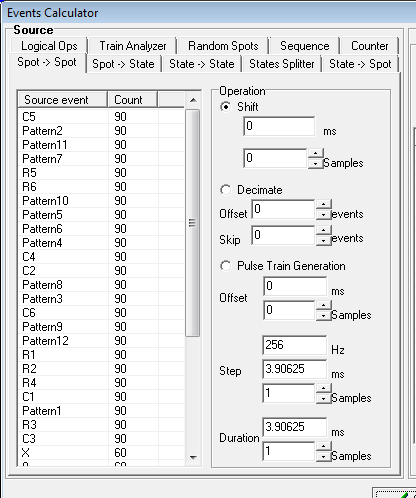Select the R6 source event
This screenshot has height=498, width=416.
click(x=101, y=187)
